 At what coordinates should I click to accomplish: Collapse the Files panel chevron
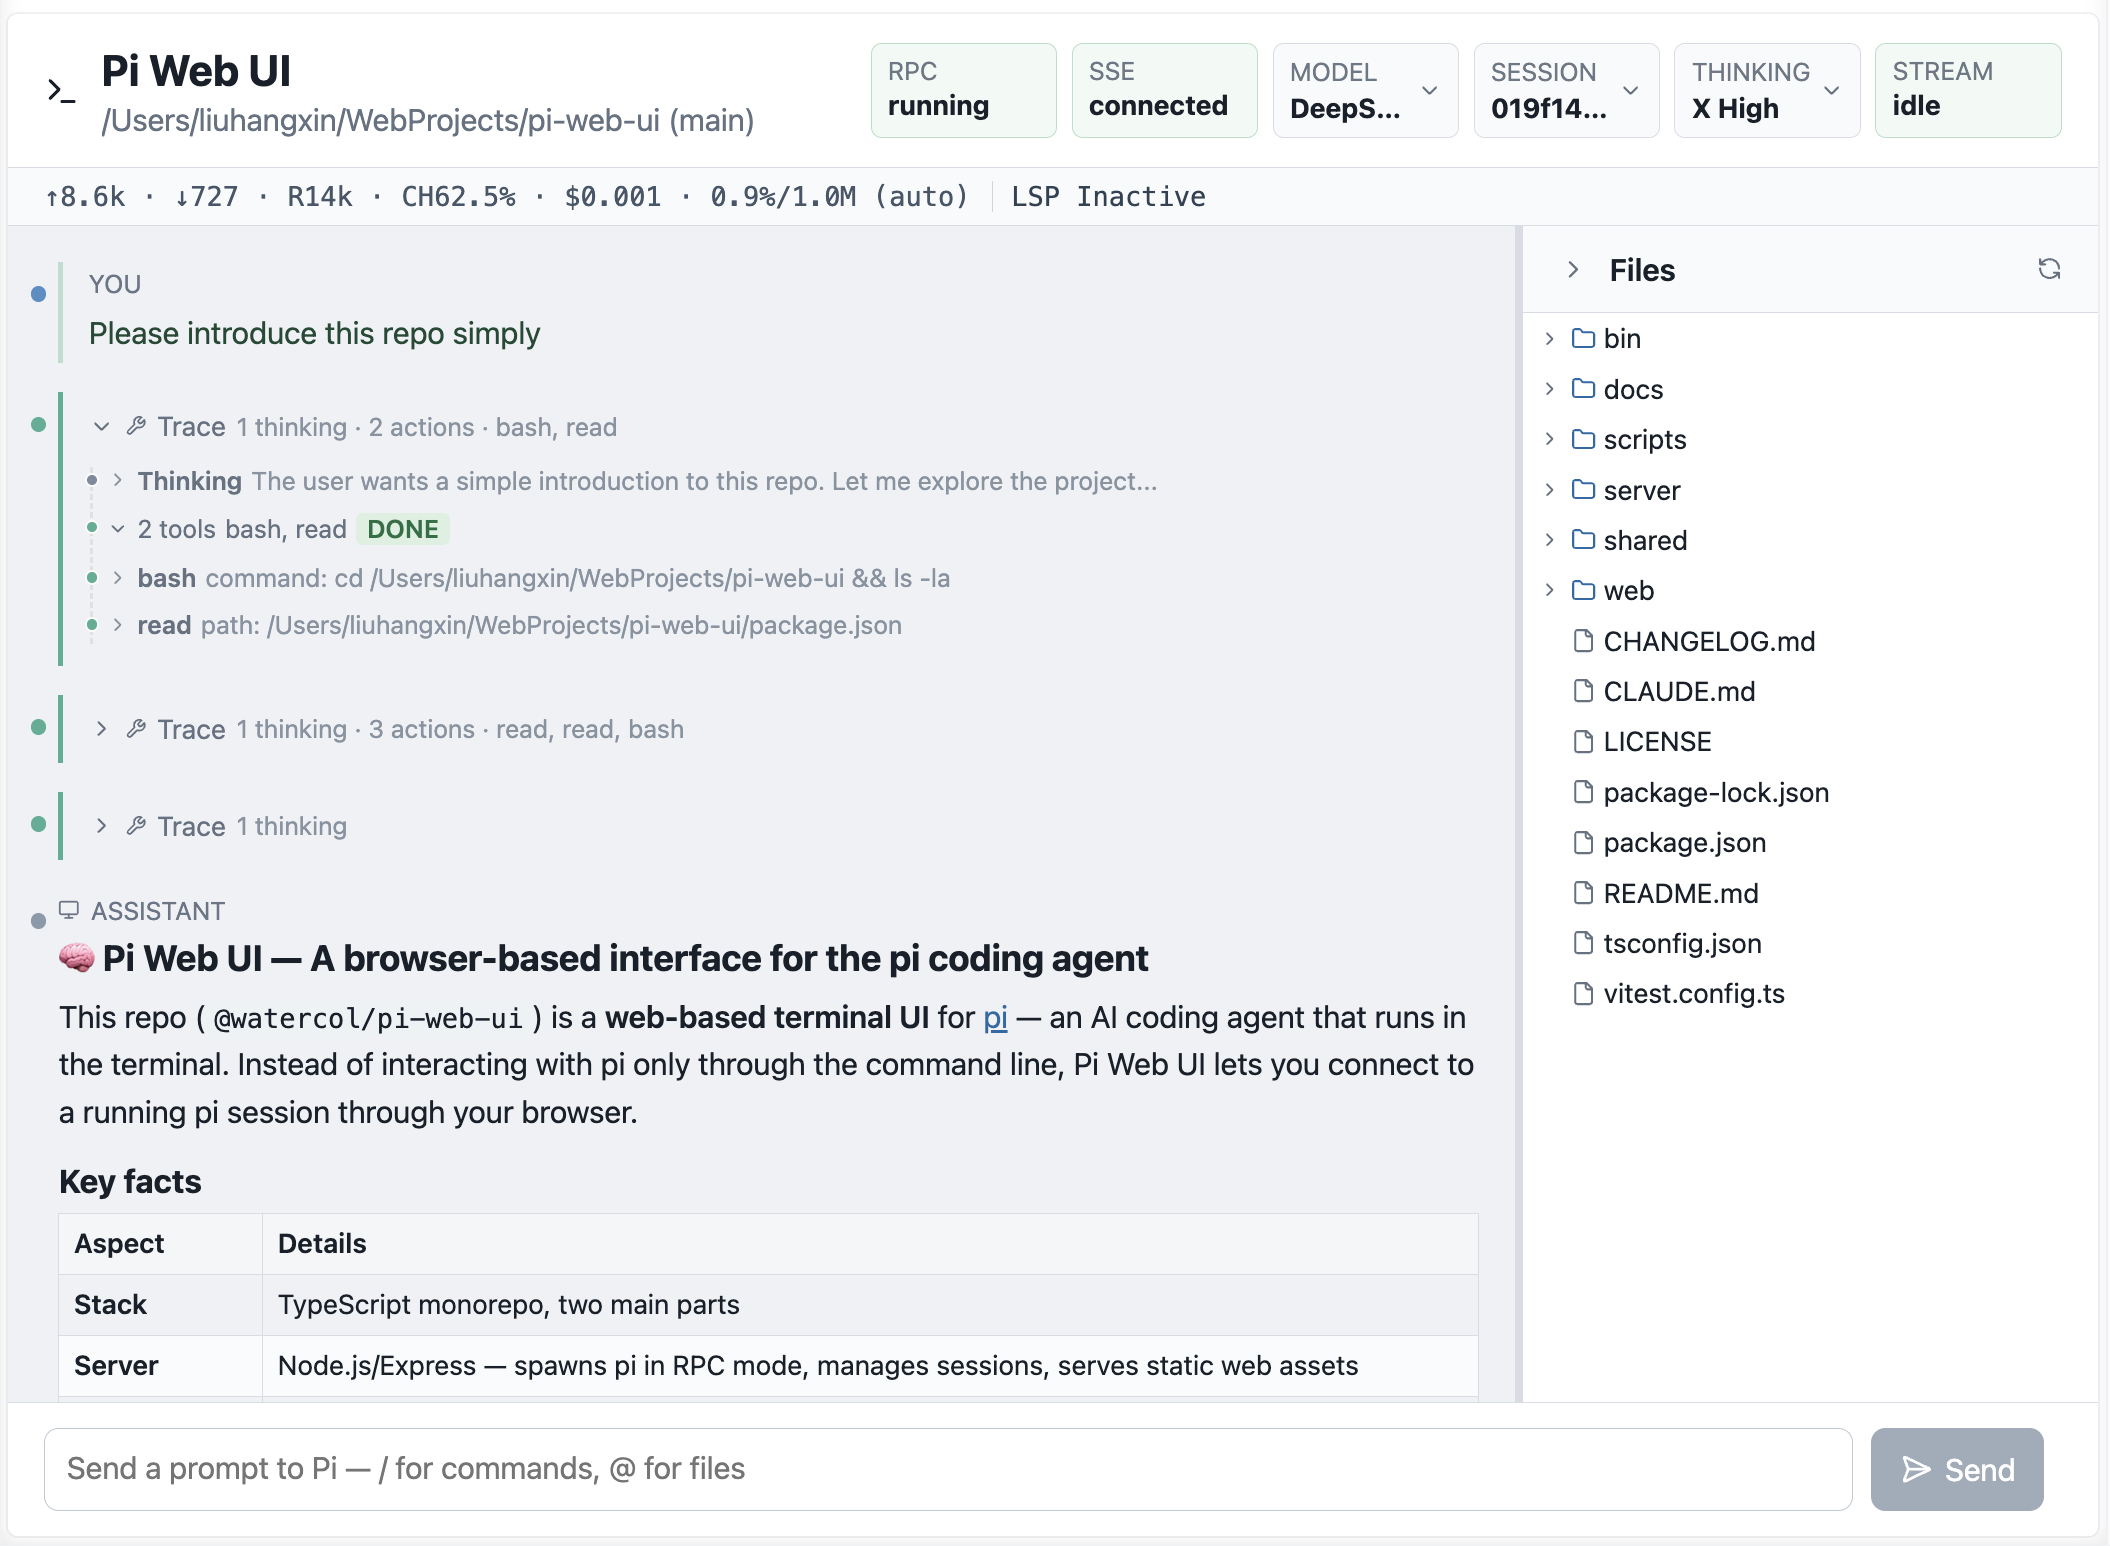[x=1573, y=270]
